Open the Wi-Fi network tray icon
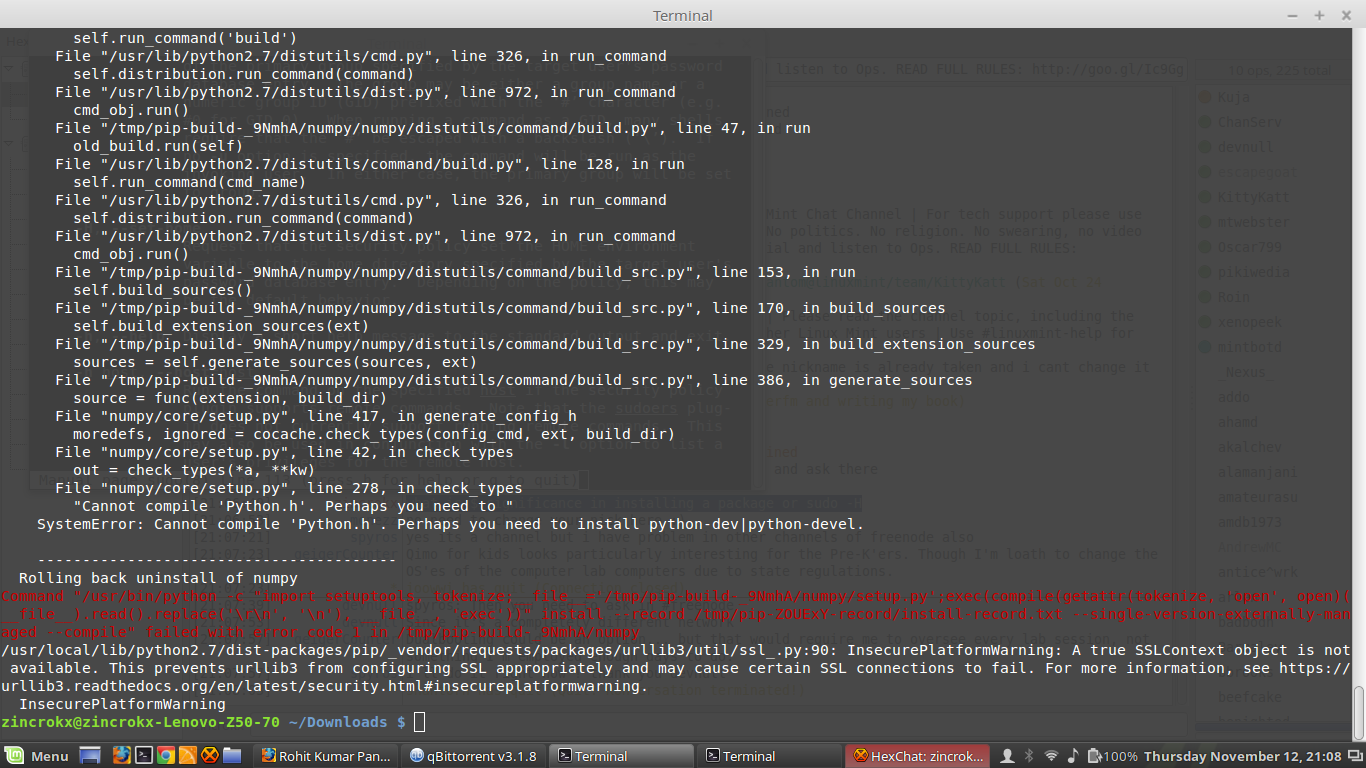Viewport: 1366px width, 768px height. point(1051,756)
